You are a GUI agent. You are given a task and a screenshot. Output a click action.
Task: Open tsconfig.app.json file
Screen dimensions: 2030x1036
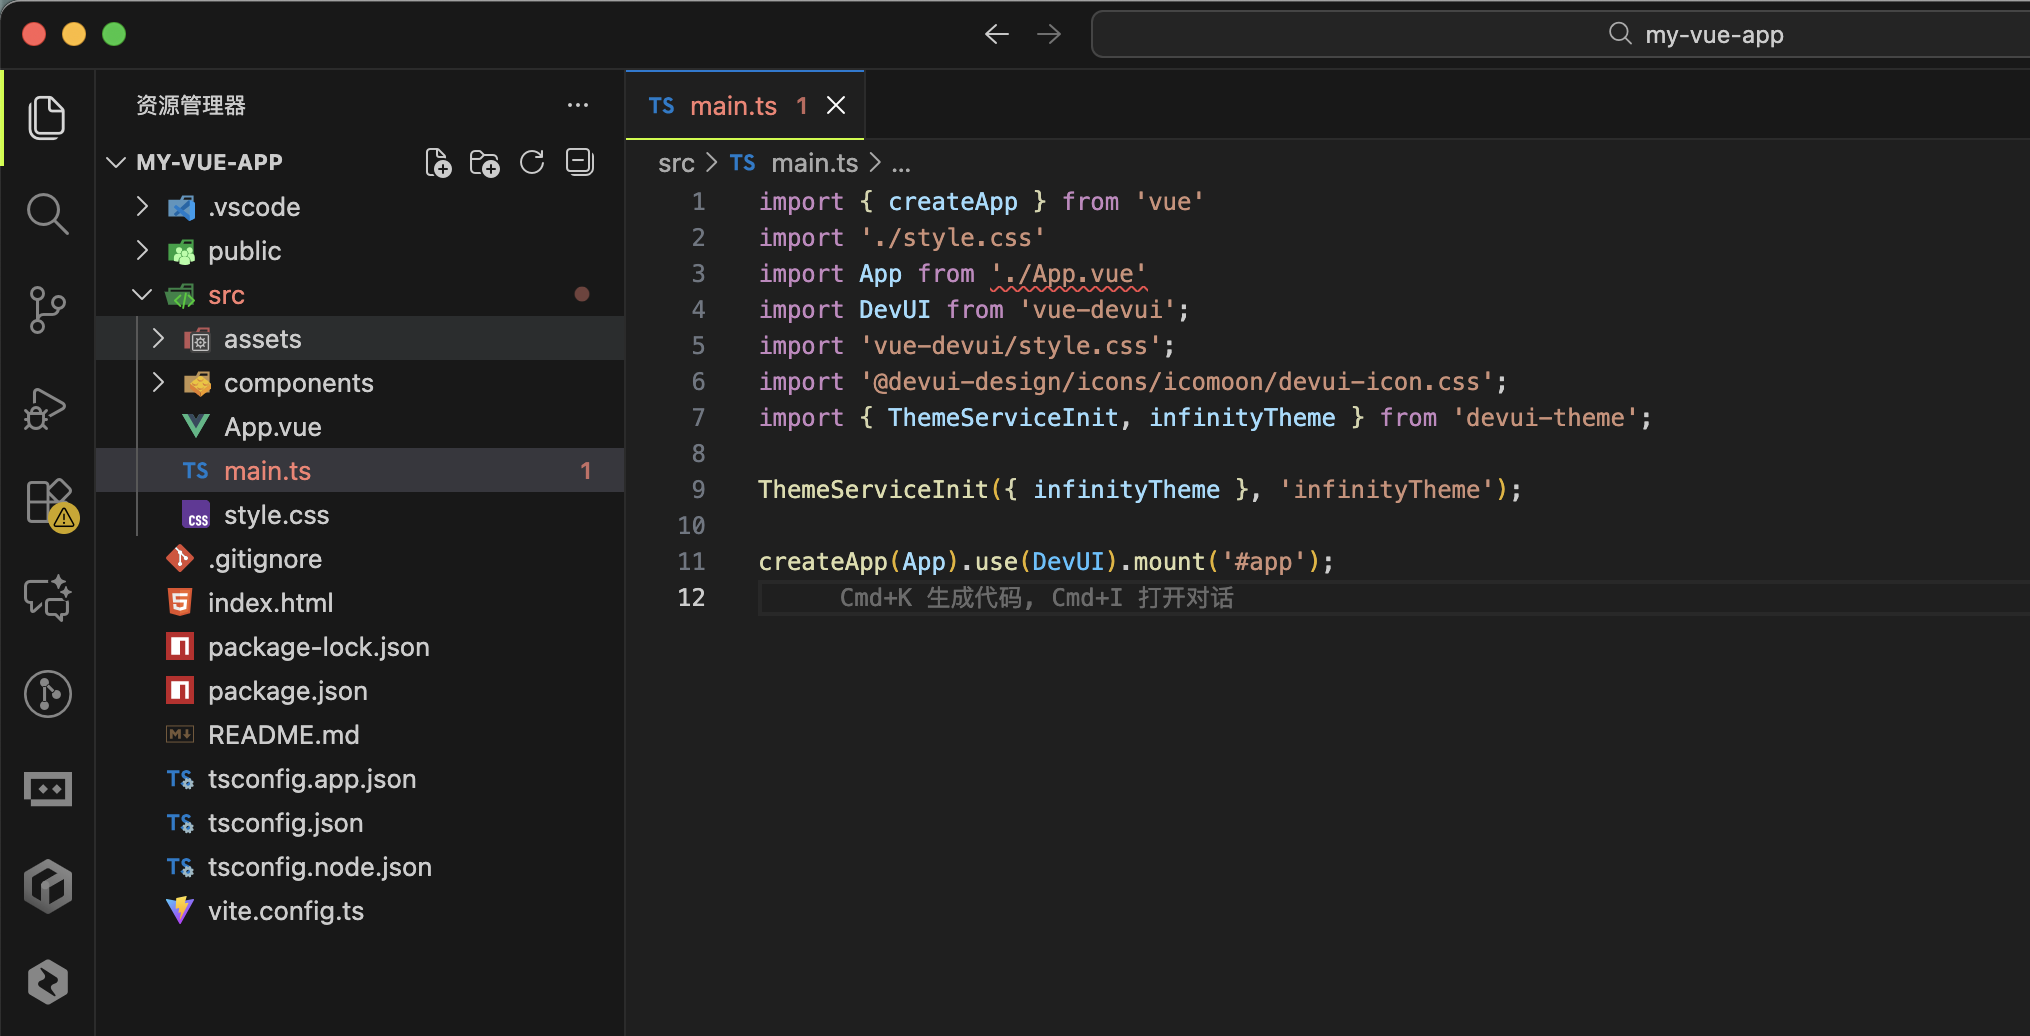[360, 779]
